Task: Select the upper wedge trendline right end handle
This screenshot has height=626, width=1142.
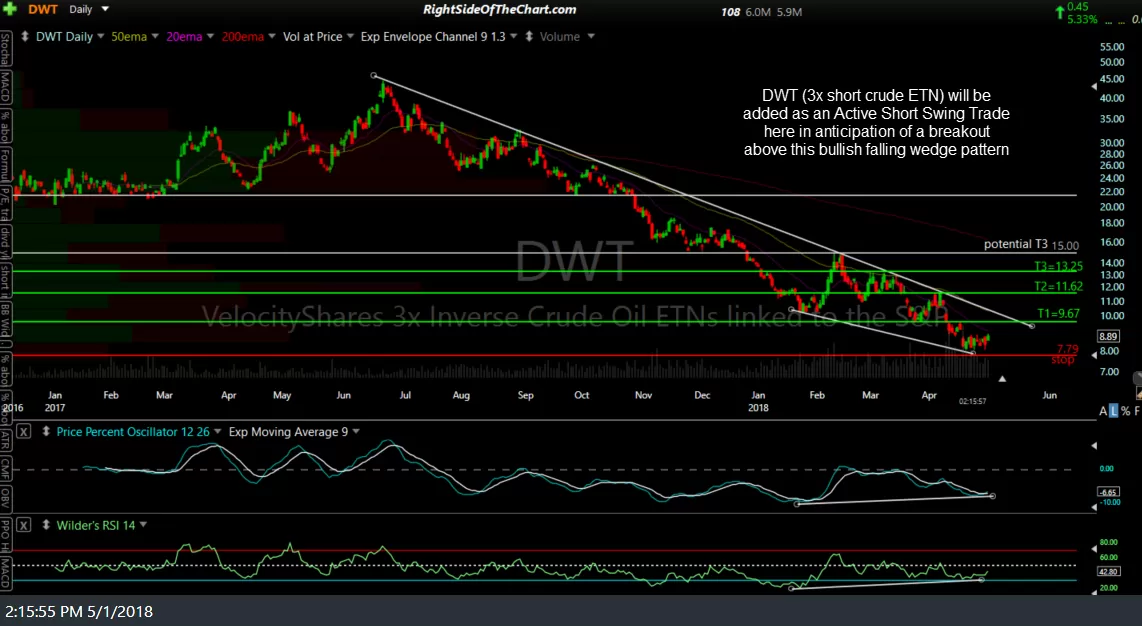Action: point(1032,326)
